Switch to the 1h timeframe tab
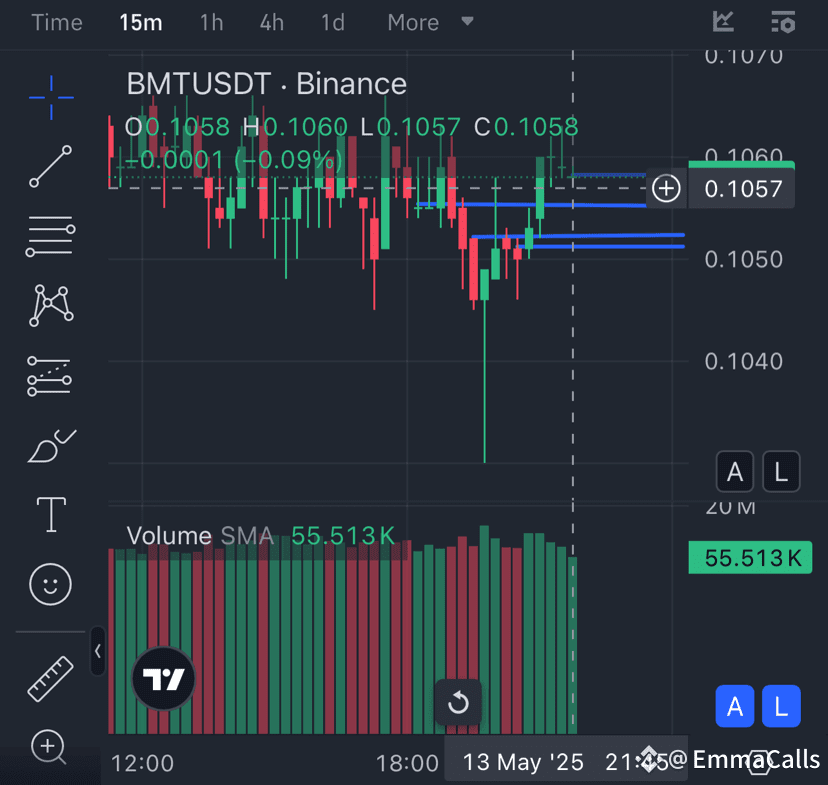The height and width of the screenshot is (785, 828). point(211,22)
